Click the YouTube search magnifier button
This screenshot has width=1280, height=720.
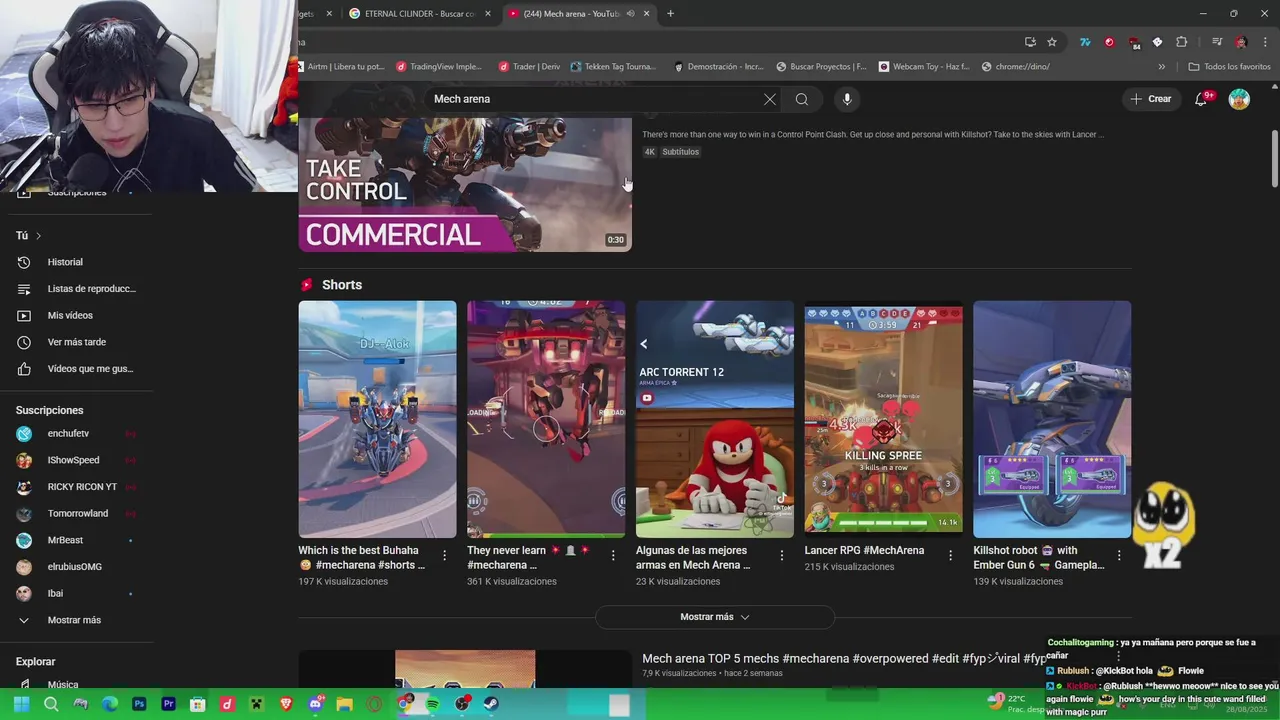pyautogui.click(x=801, y=99)
